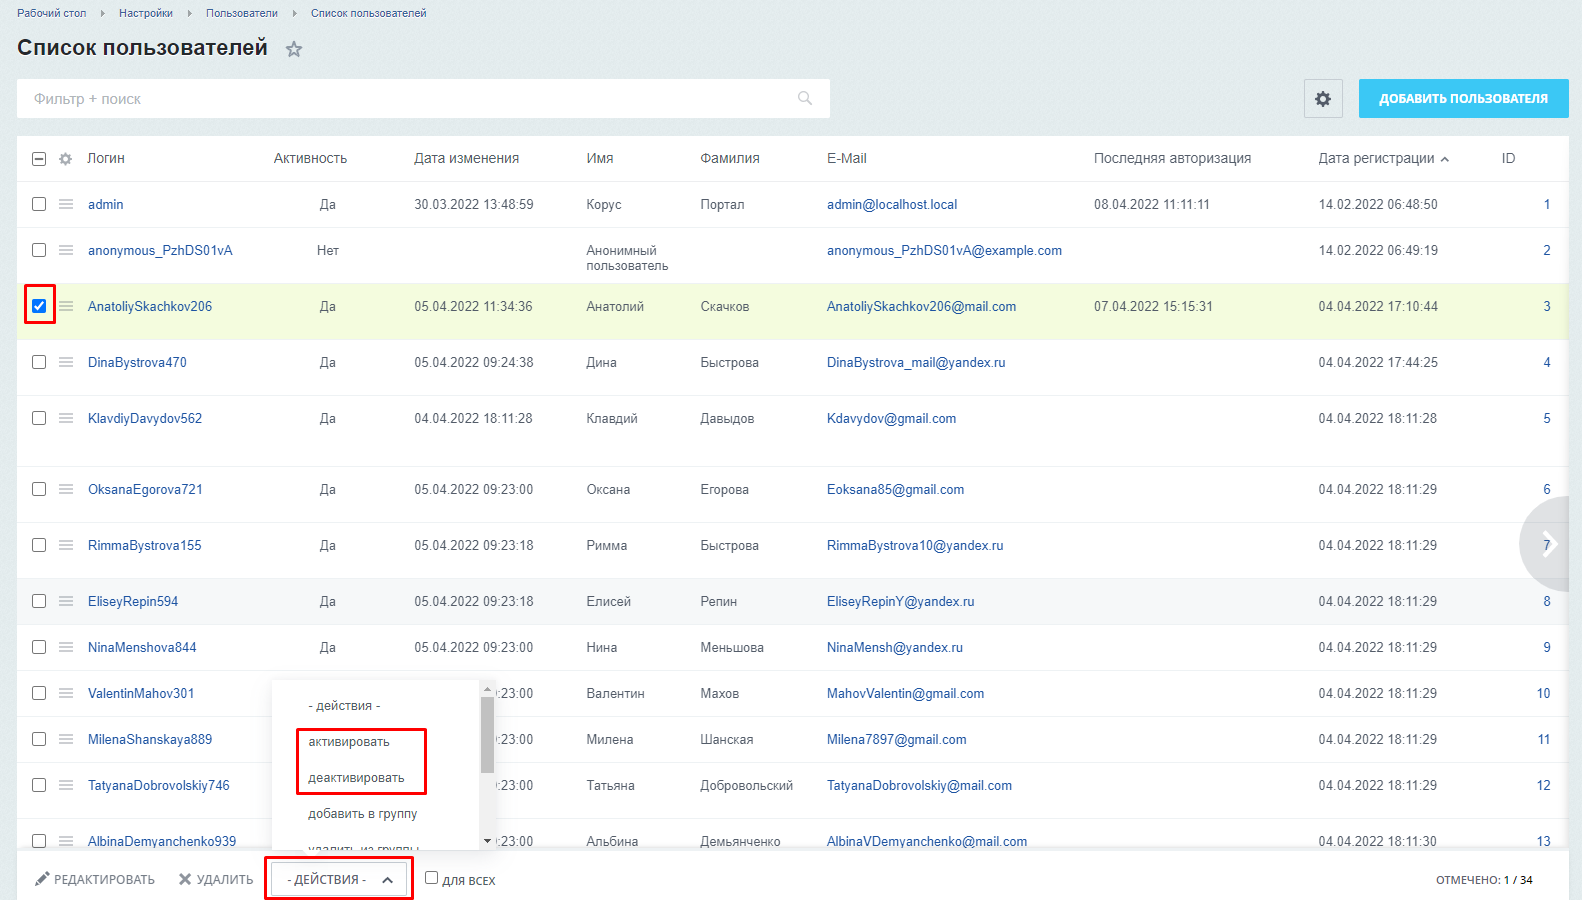The width and height of the screenshot is (1582, 900).
Task: Open row menu icon for DinaBystrova470
Action: [66, 362]
